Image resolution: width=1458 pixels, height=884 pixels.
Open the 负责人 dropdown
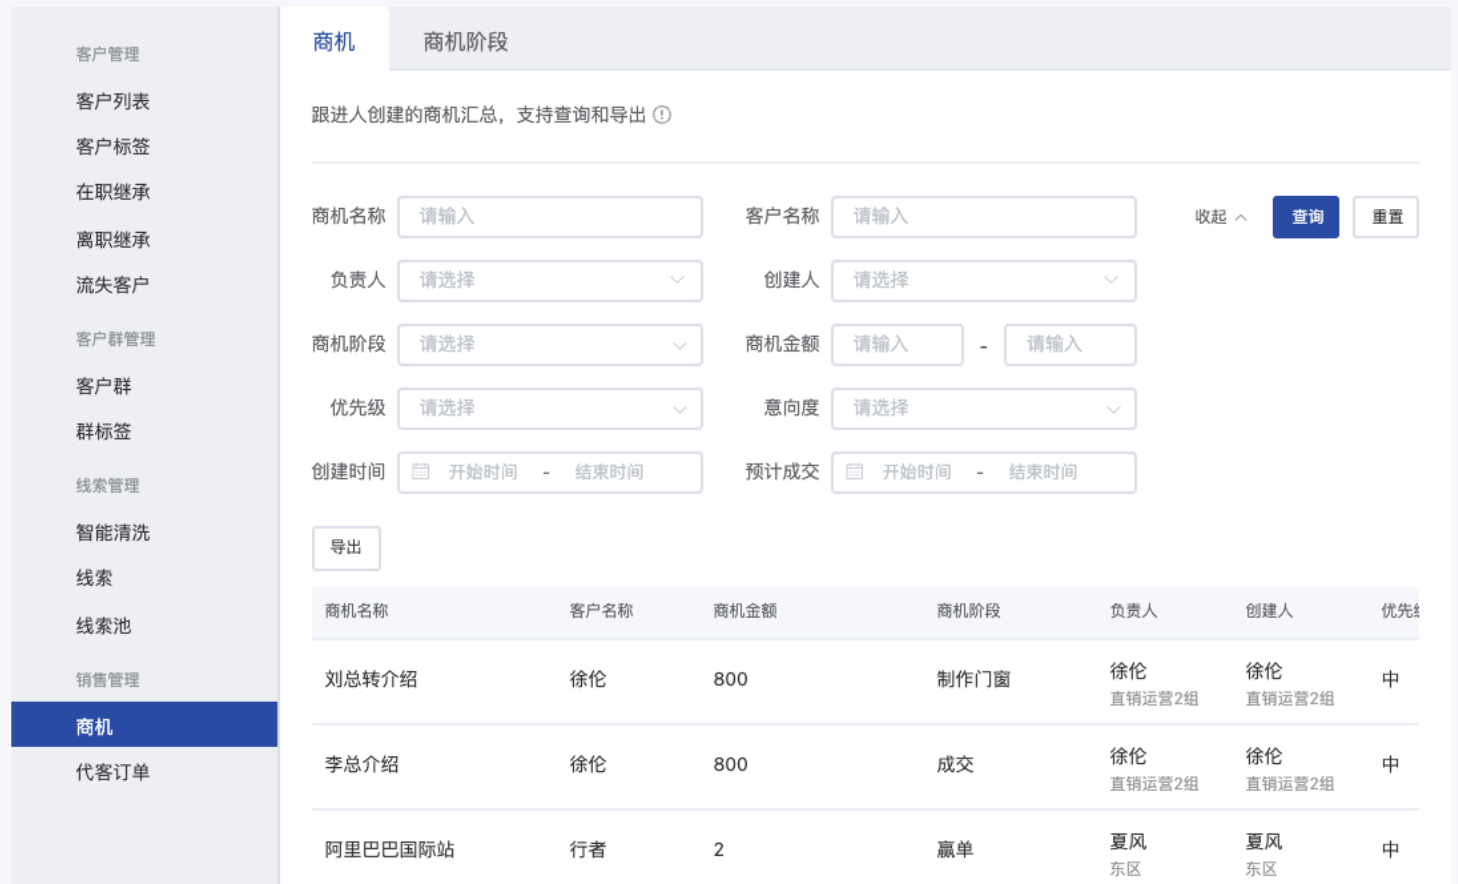point(550,281)
